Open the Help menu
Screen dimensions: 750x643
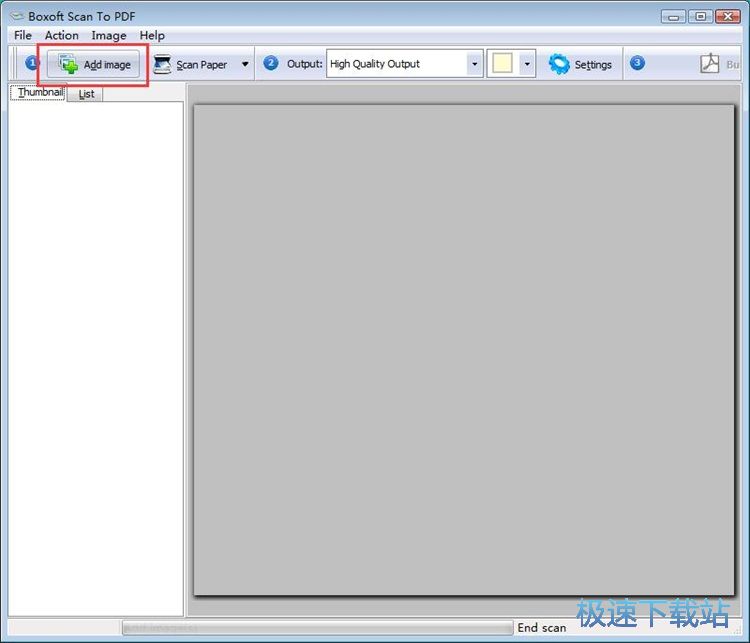click(152, 35)
